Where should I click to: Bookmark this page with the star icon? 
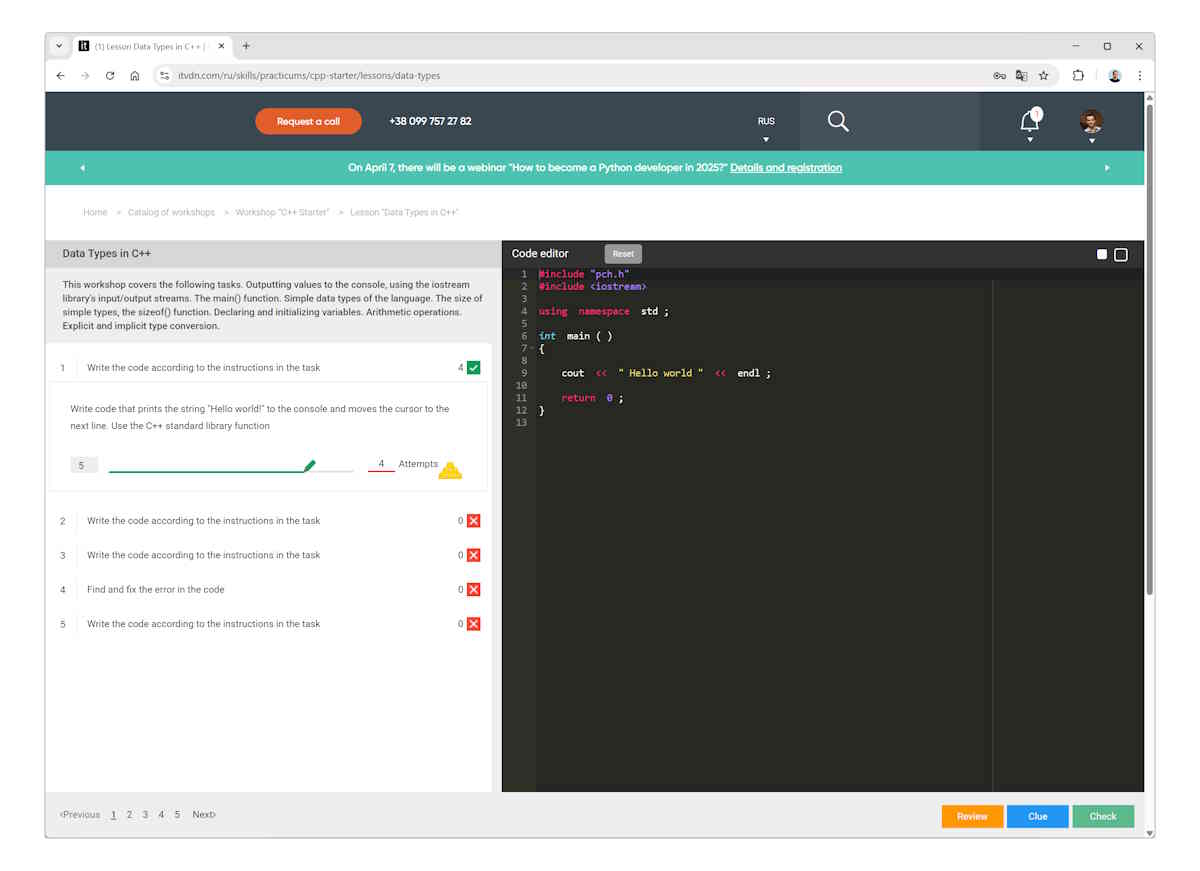click(x=1043, y=76)
